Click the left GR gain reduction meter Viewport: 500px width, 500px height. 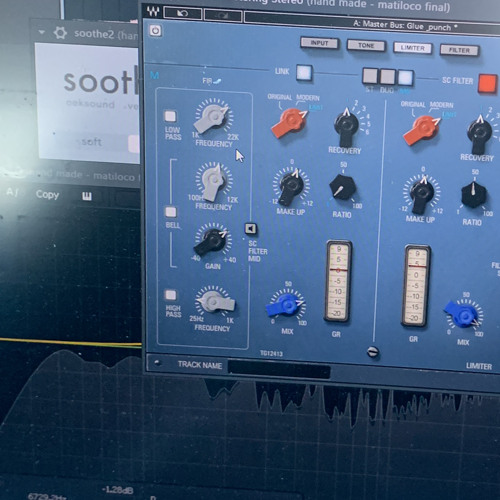[x=338, y=282]
